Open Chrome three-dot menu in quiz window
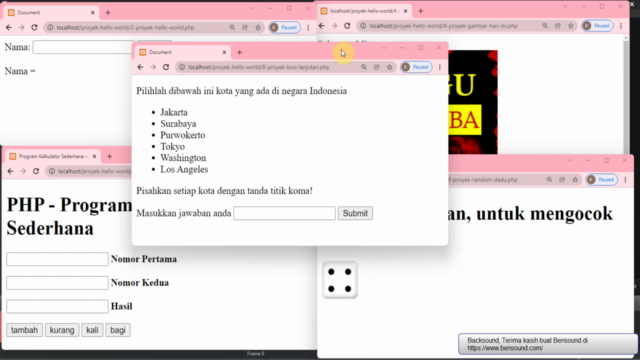640x360 pixels. point(440,67)
